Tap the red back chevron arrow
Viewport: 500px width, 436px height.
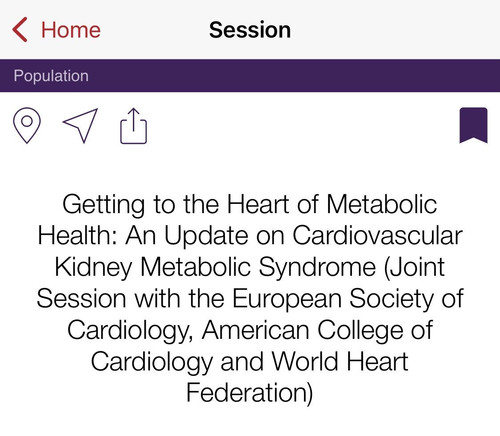[20, 30]
